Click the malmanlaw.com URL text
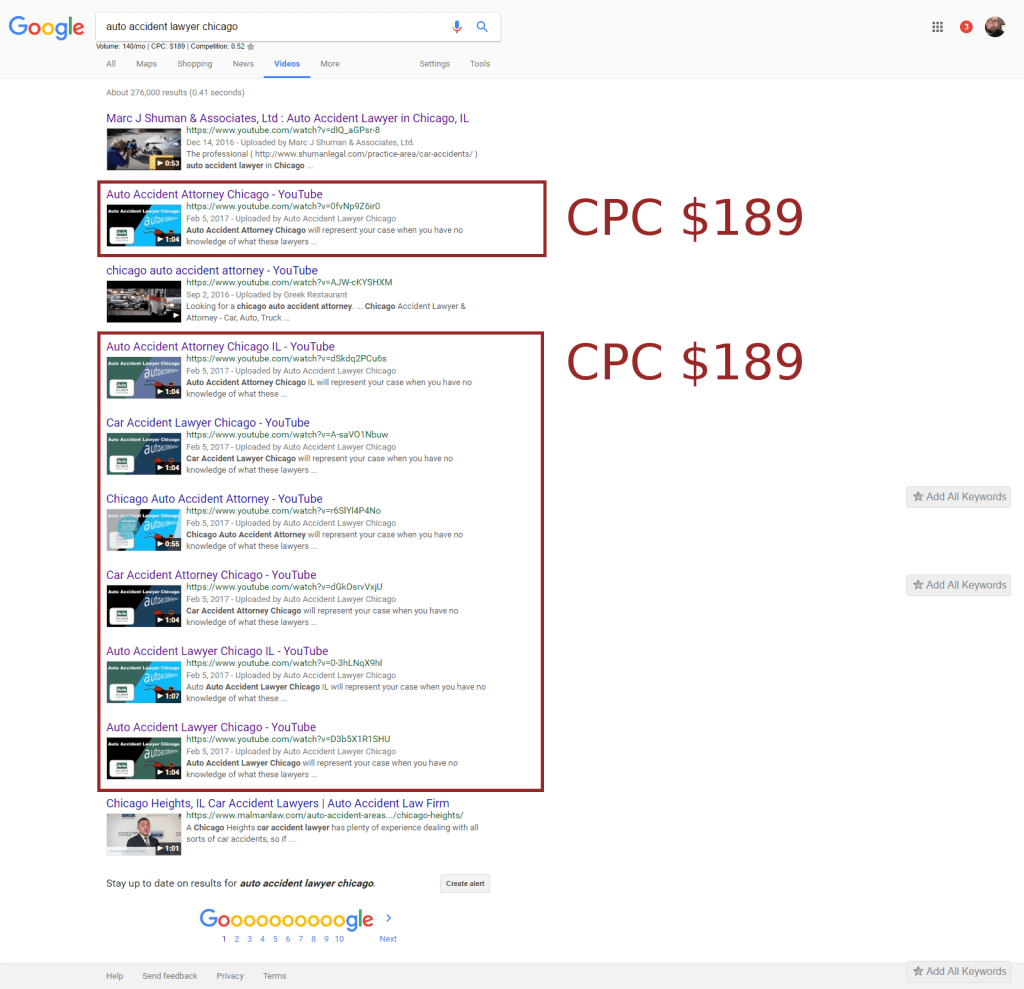 click(x=325, y=815)
